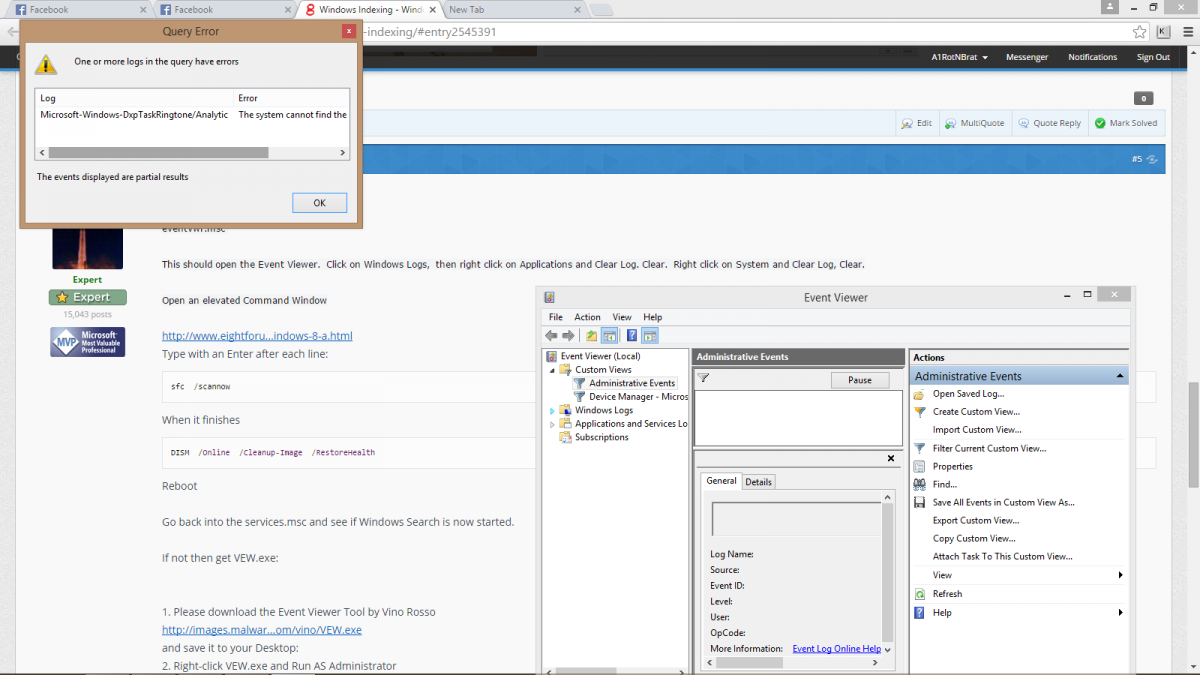Open the Event Log Online Help link

[836, 649]
